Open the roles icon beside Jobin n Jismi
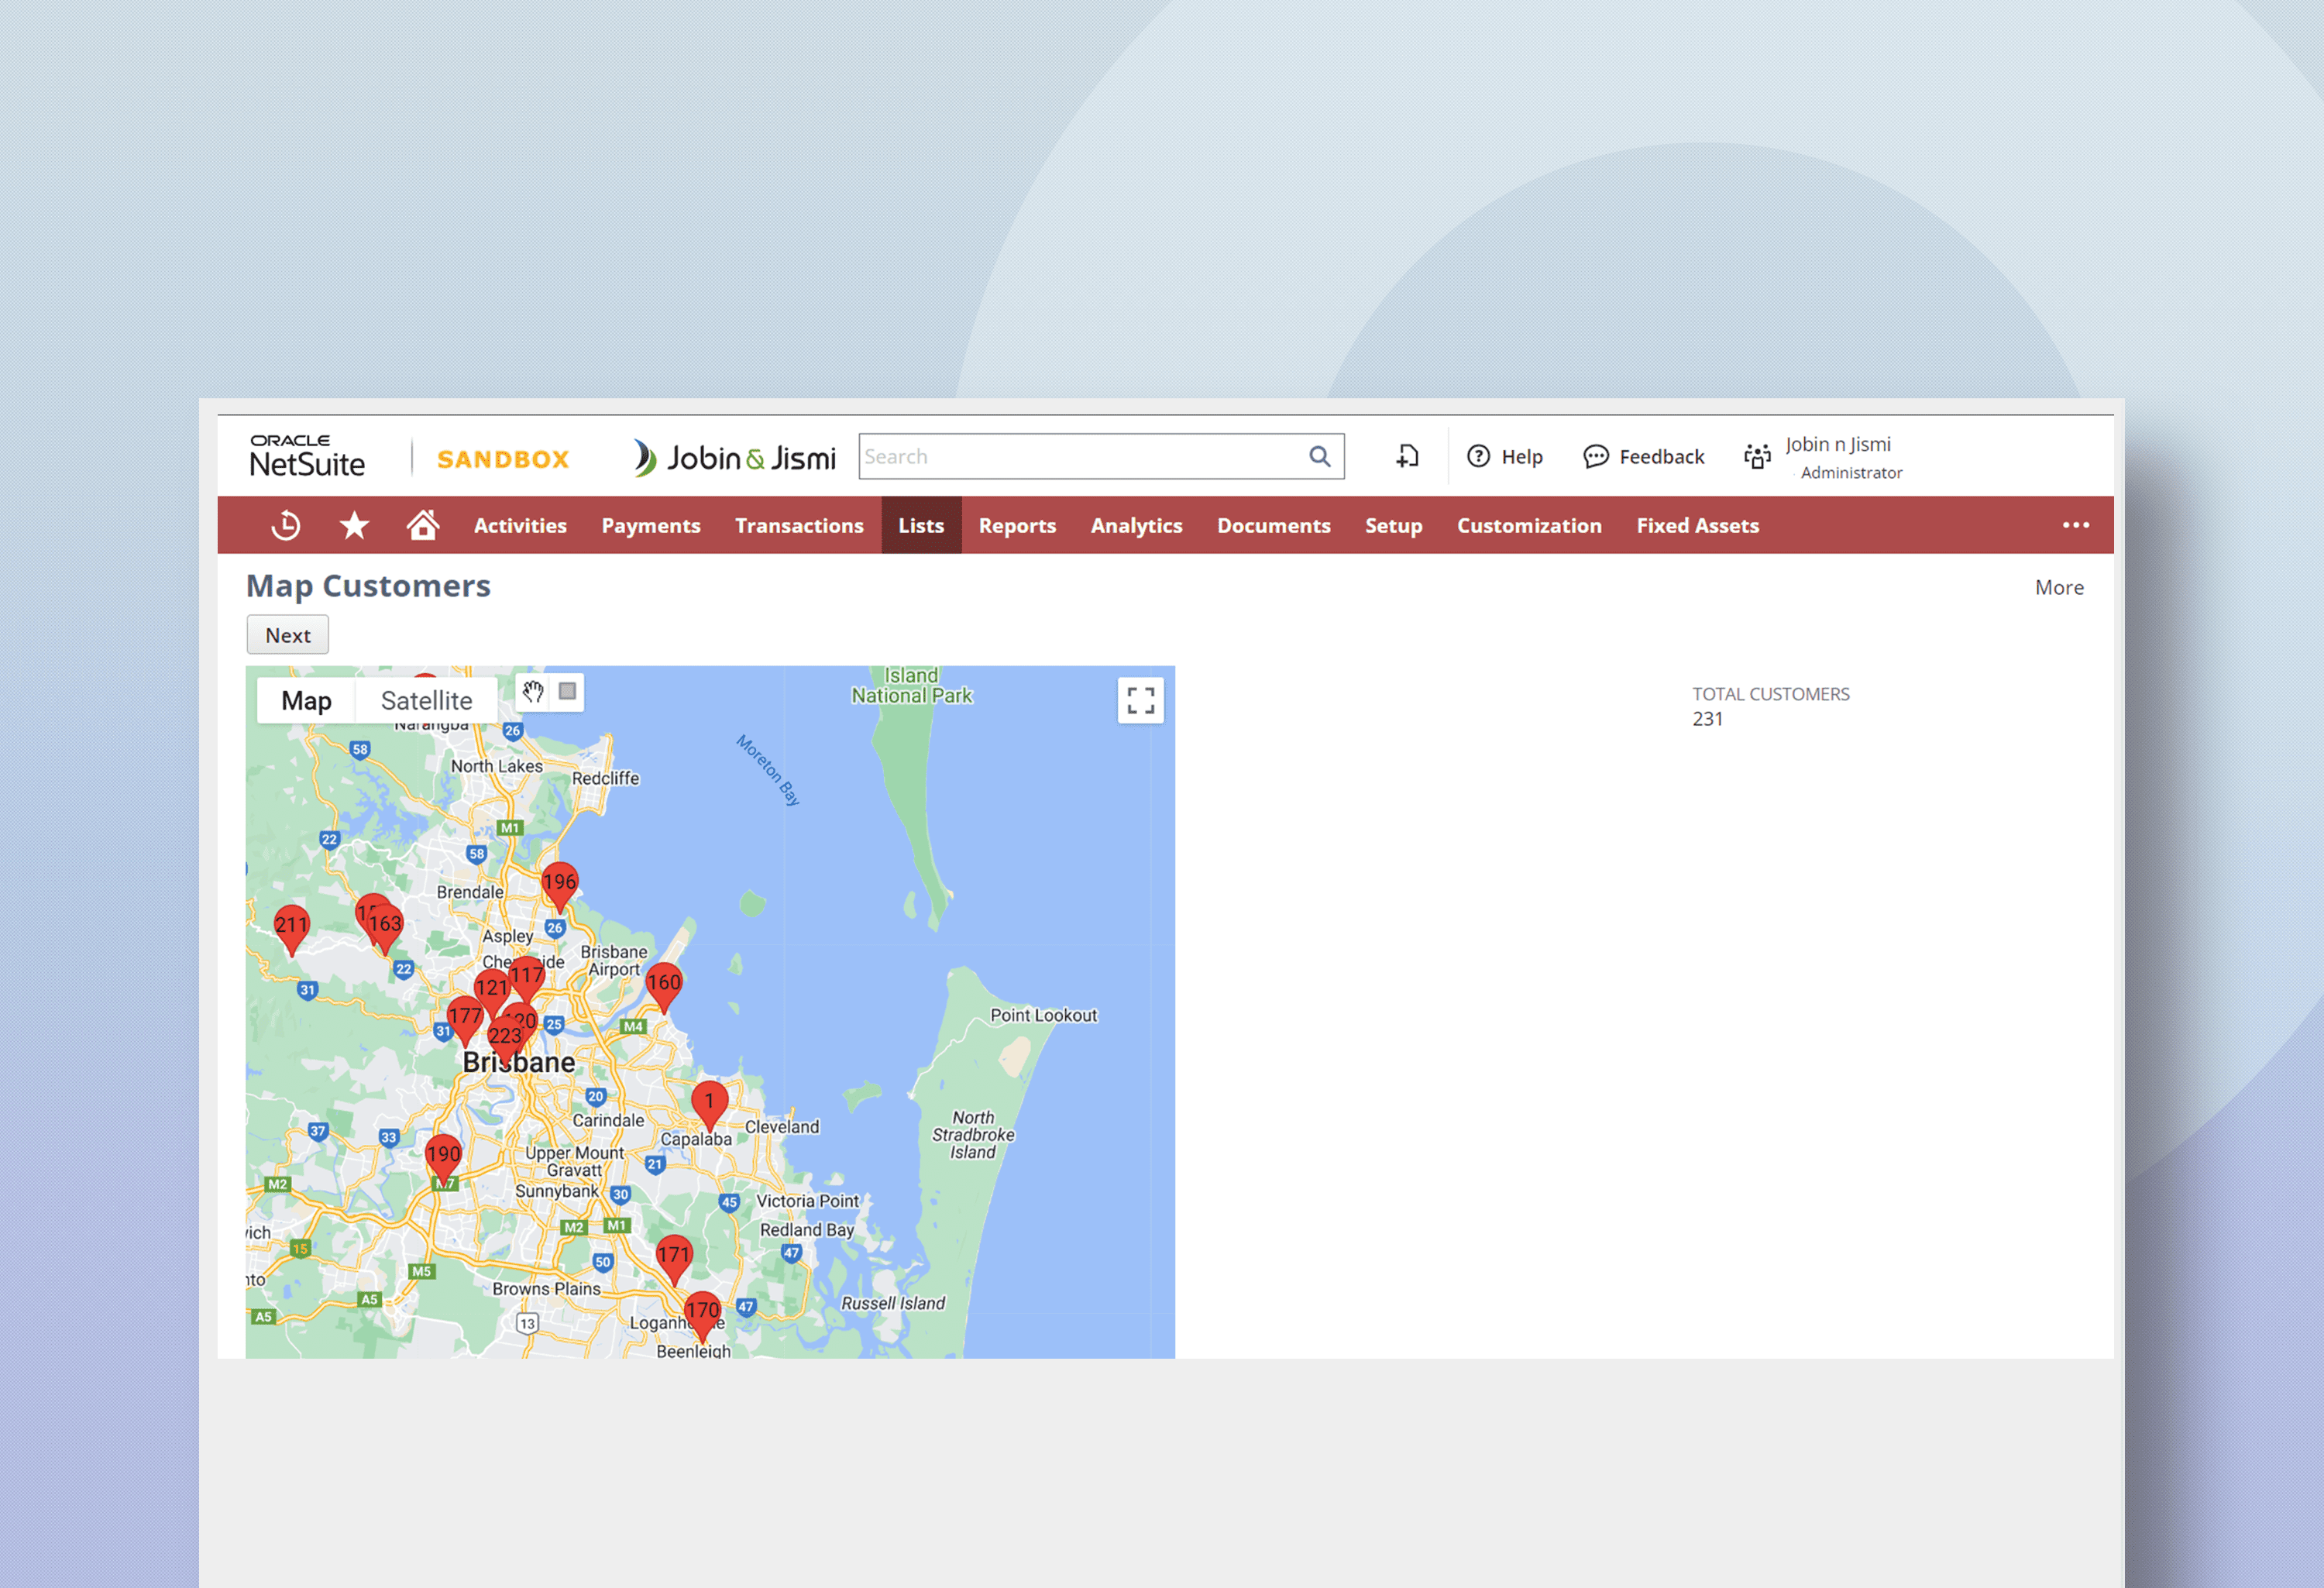 click(x=1757, y=456)
